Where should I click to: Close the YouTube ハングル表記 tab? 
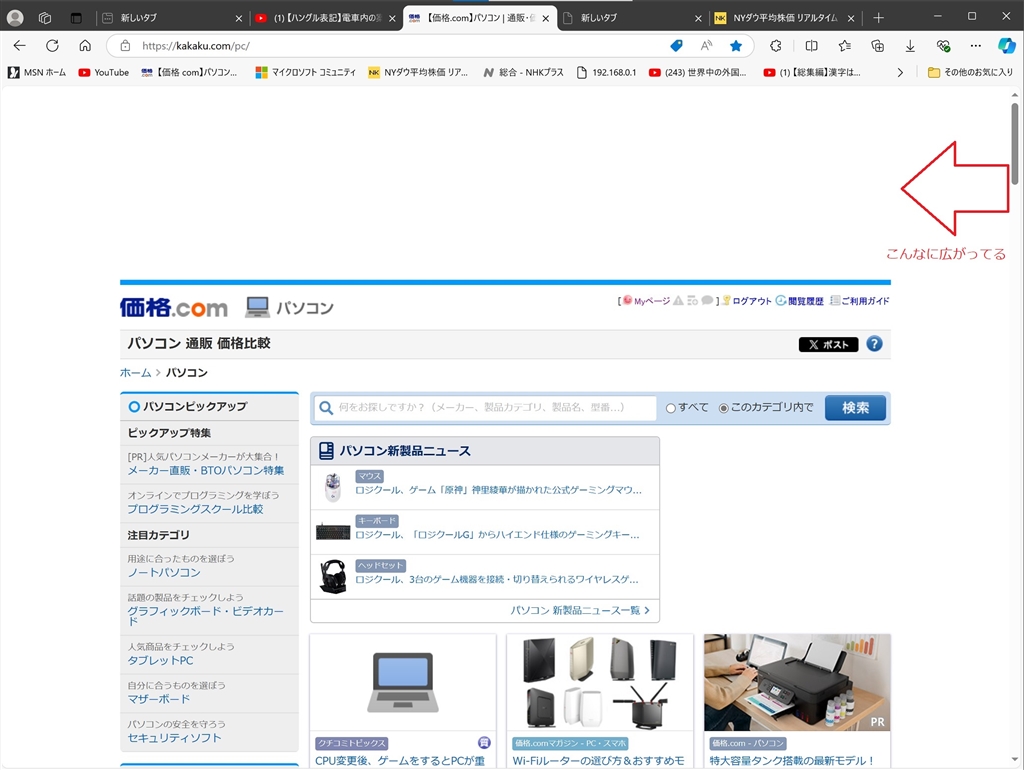coord(392,18)
